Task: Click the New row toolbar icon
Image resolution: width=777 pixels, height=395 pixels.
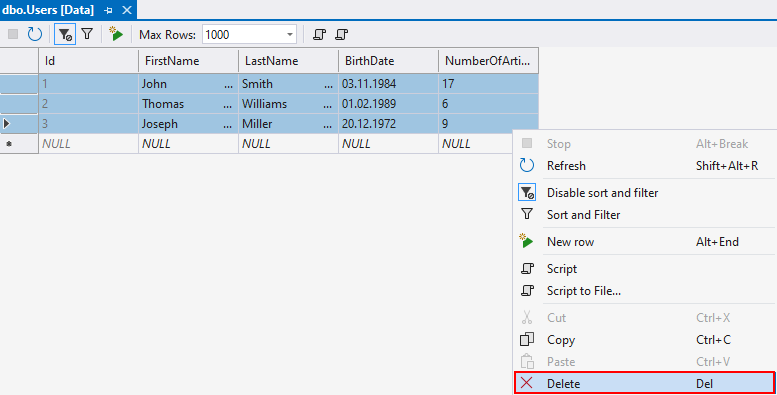Action: point(116,34)
